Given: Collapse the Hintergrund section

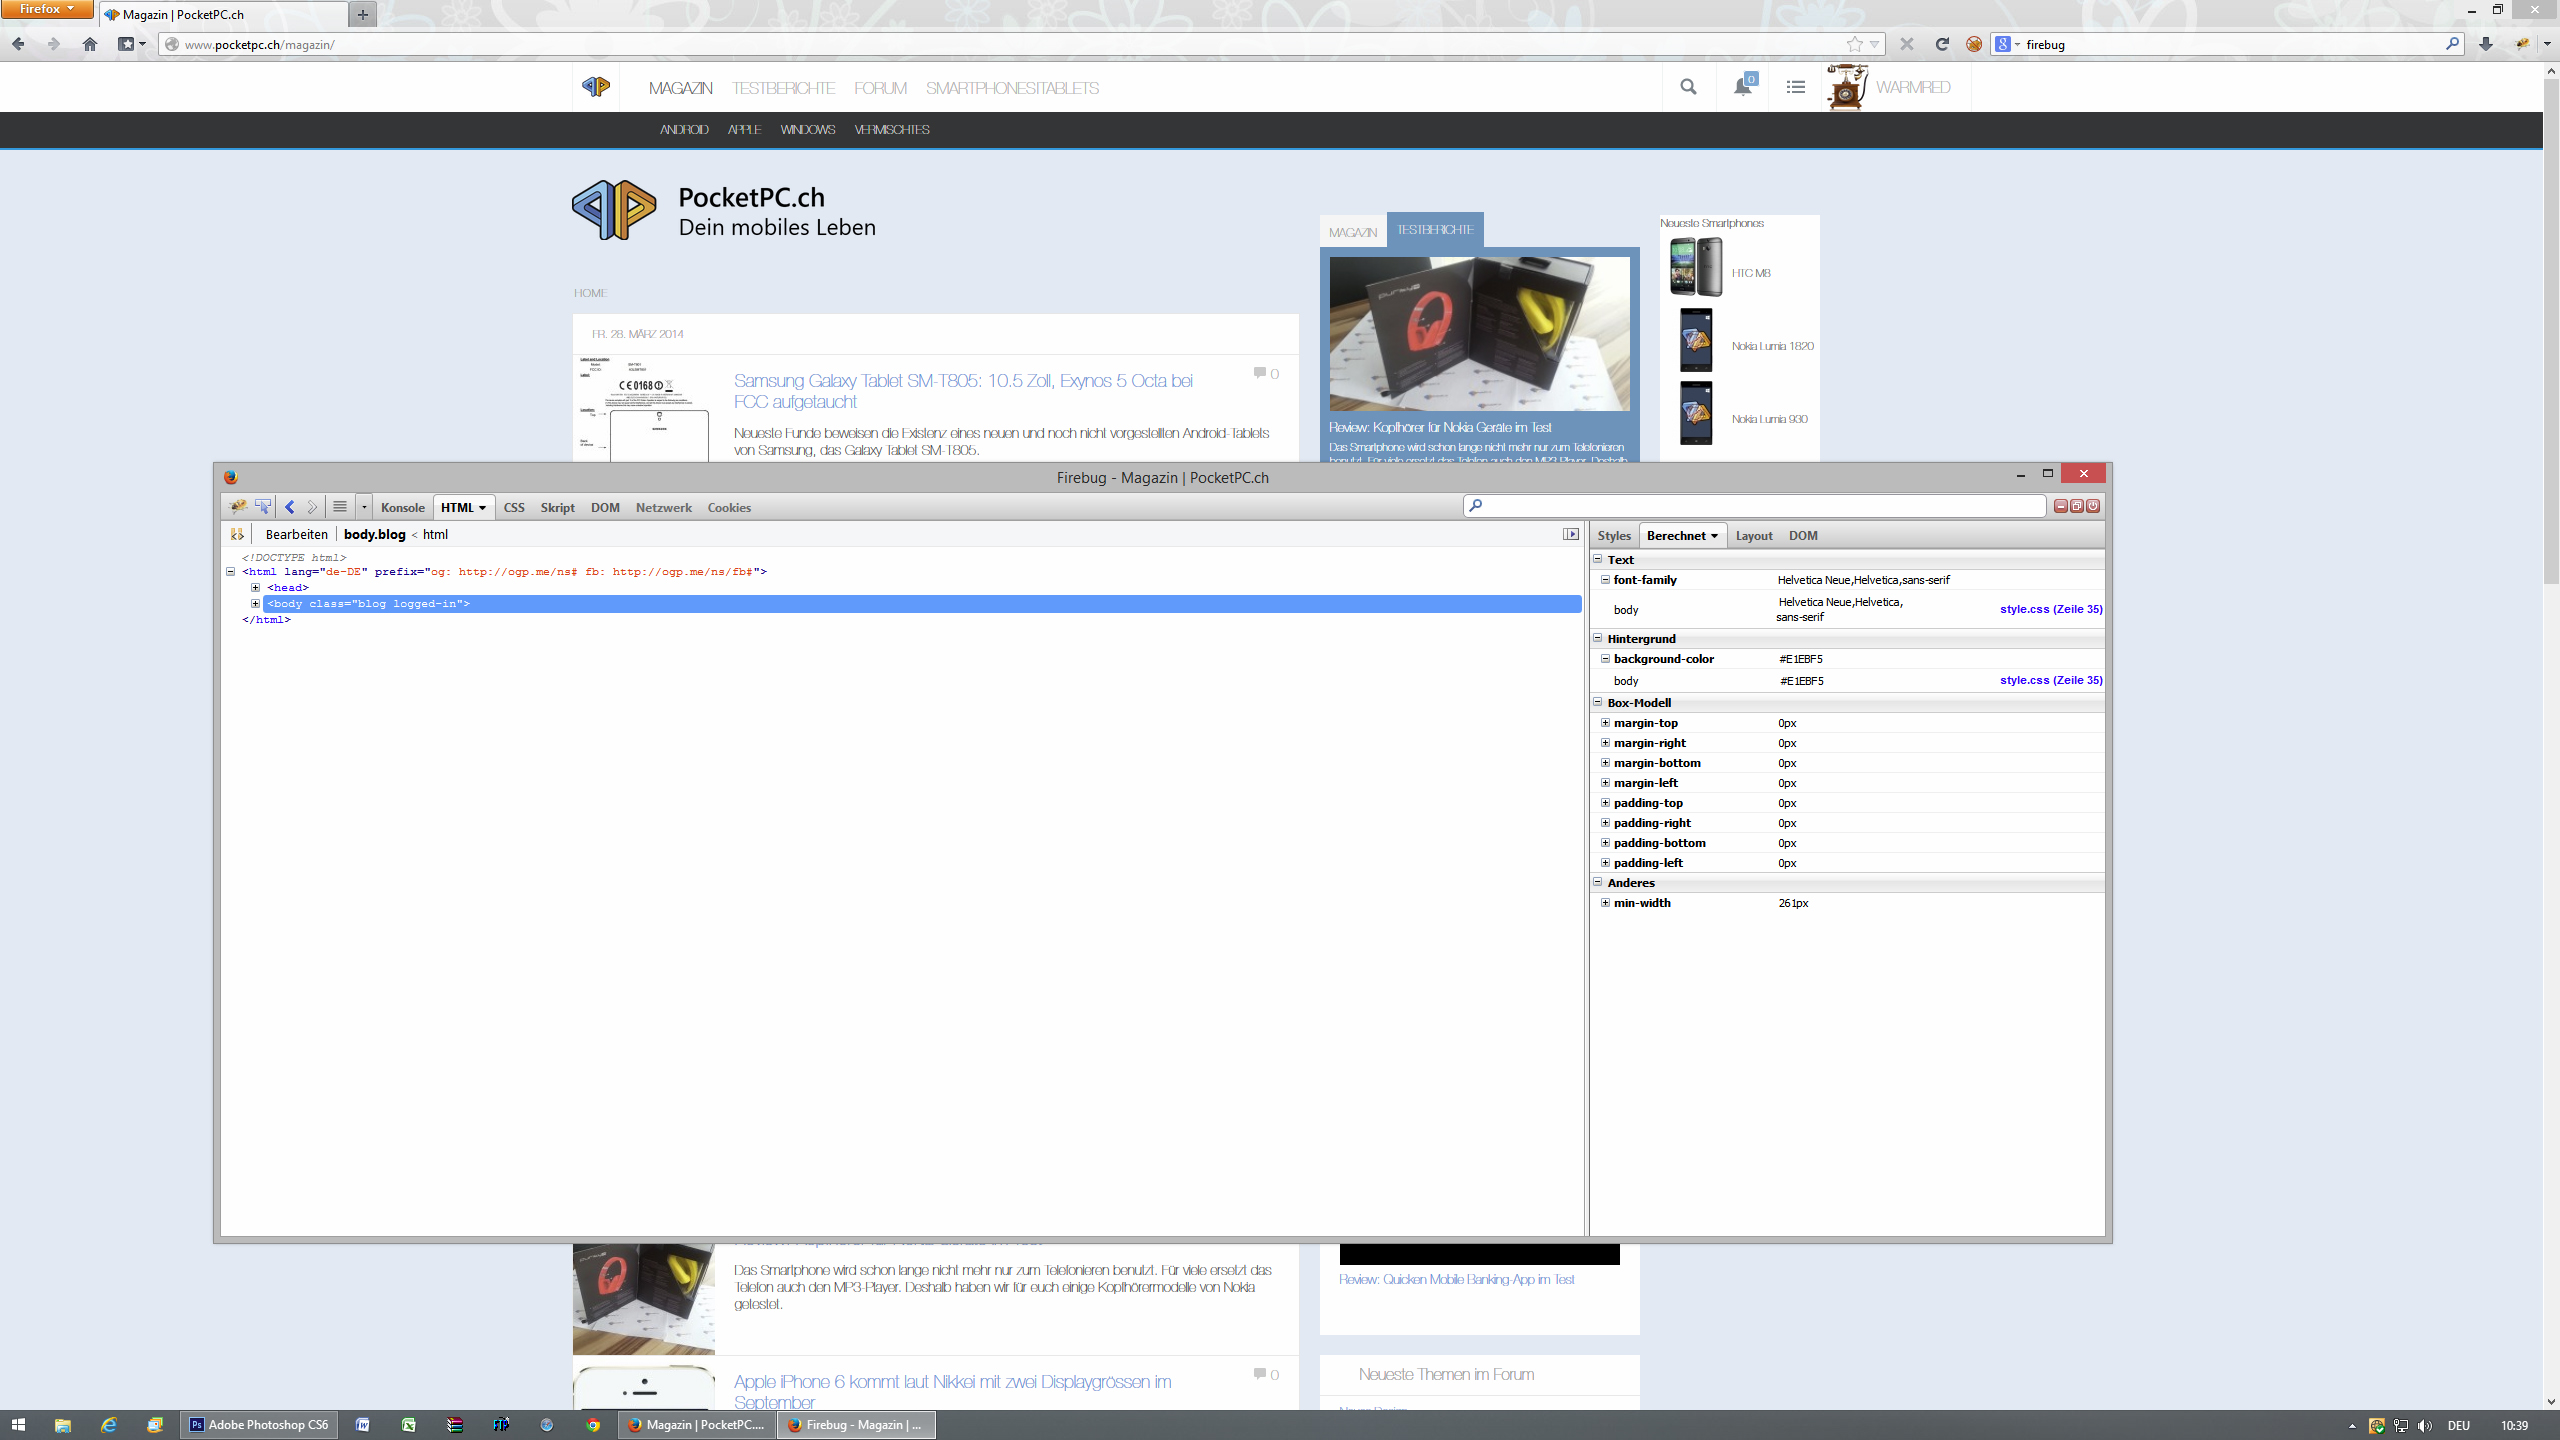Looking at the screenshot, I should click(x=1597, y=639).
